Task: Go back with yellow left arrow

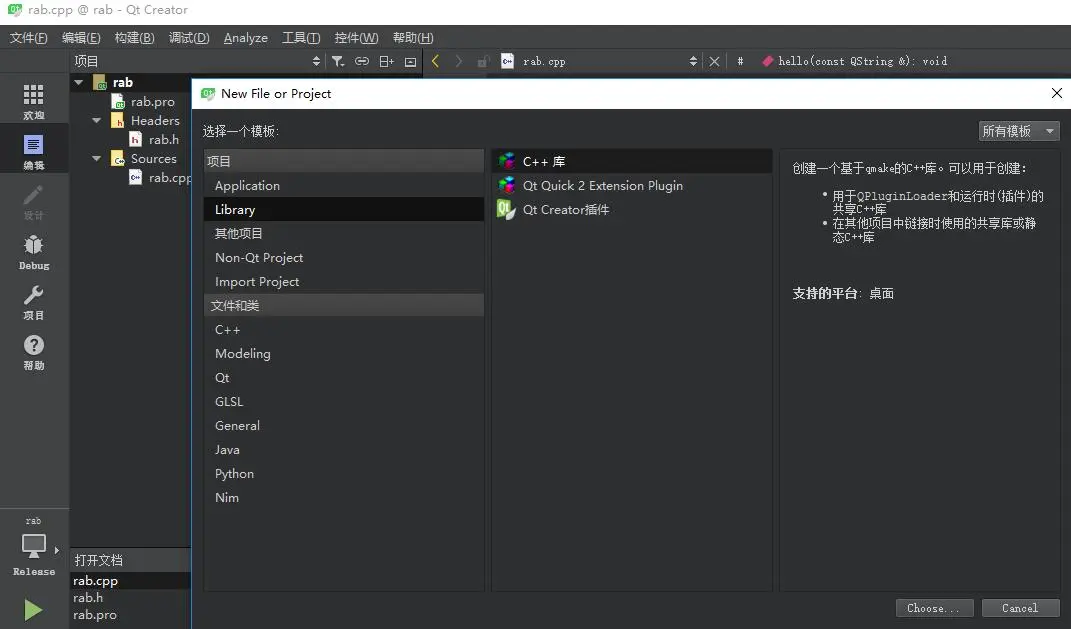Action: (x=435, y=61)
